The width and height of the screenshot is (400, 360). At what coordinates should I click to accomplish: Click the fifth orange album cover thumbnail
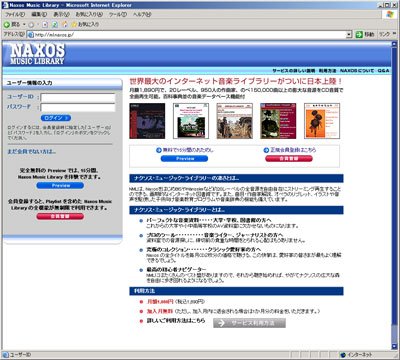(322, 121)
